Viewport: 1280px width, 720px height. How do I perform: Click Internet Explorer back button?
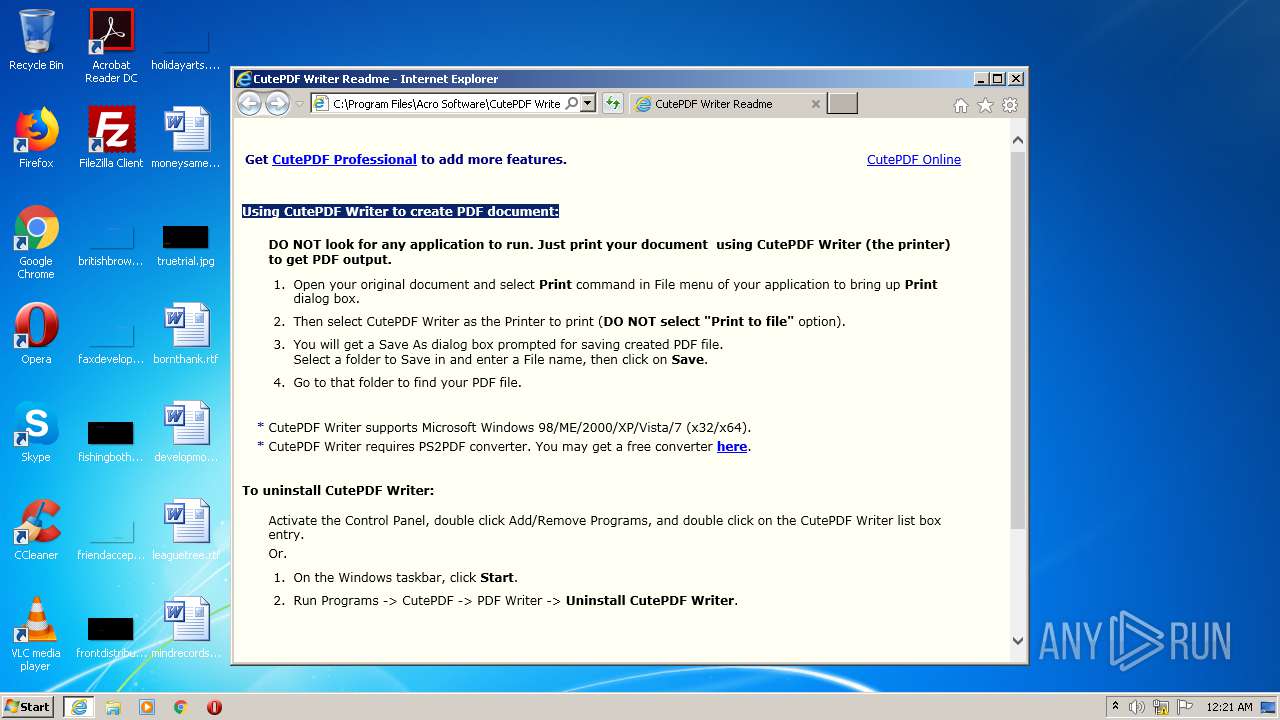click(x=249, y=103)
